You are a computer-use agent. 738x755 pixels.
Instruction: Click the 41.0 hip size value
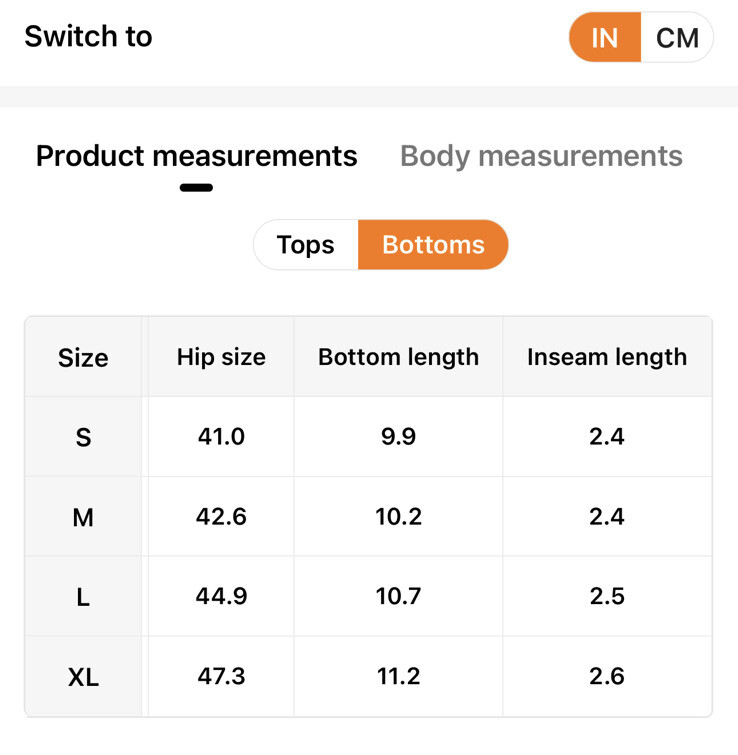[x=221, y=437]
